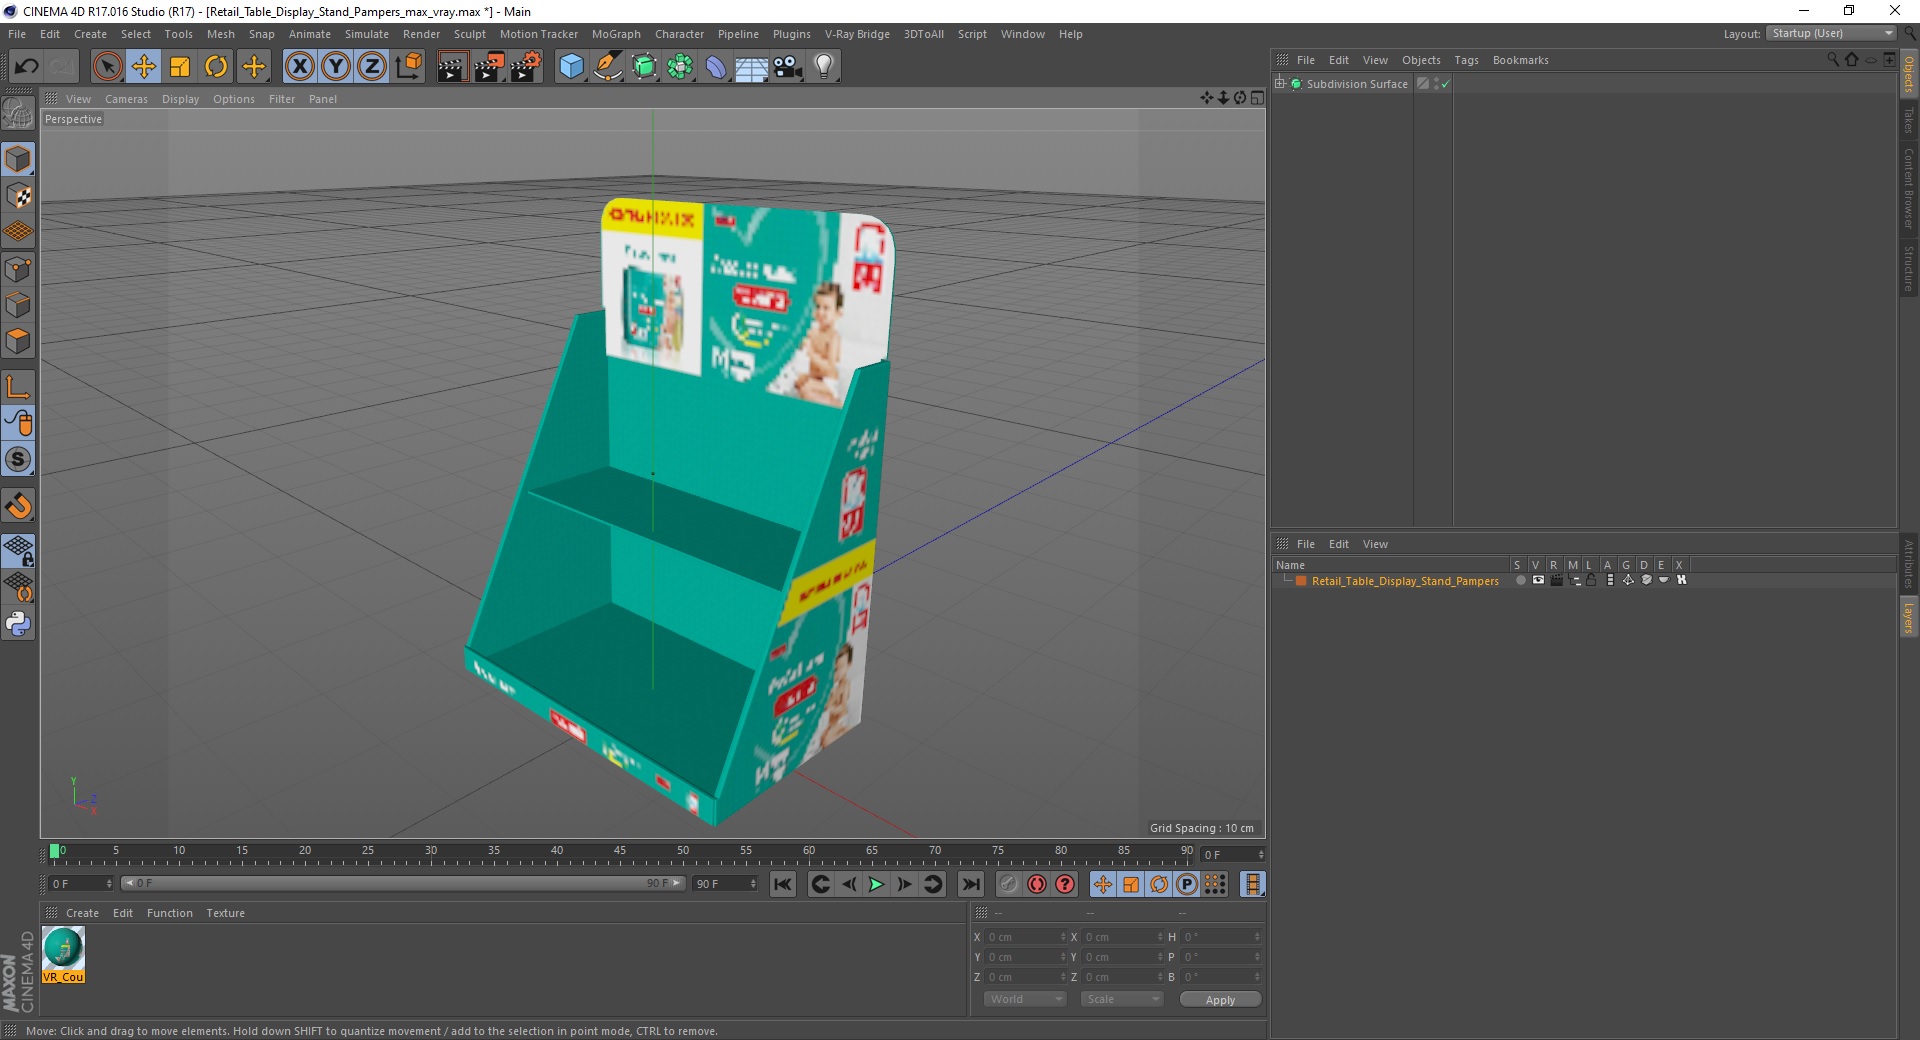Open the Array modeling objects icon
This screenshot has height=1040, width=1920.
pyautogui.click(x=680, y=67)
